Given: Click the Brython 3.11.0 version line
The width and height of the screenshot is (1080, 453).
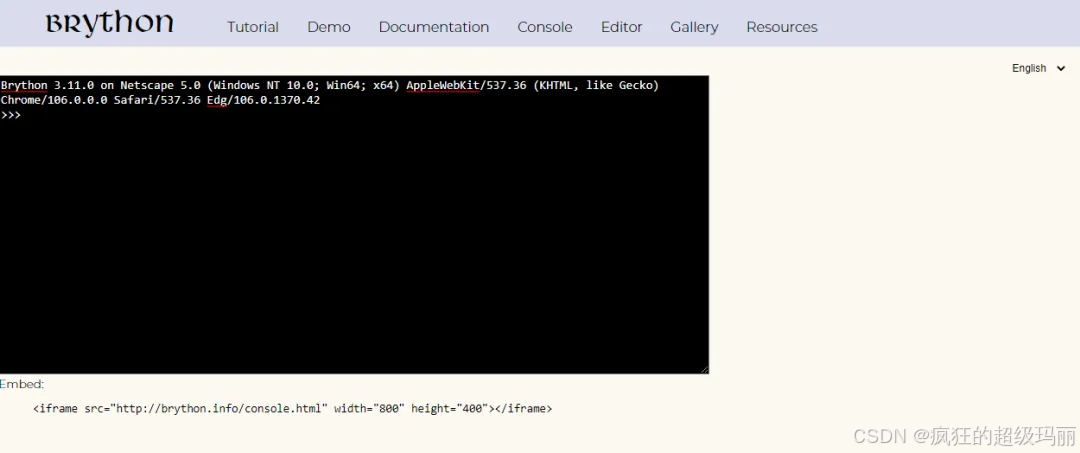Looking at the screenshot, I should (x=330, y=85).
